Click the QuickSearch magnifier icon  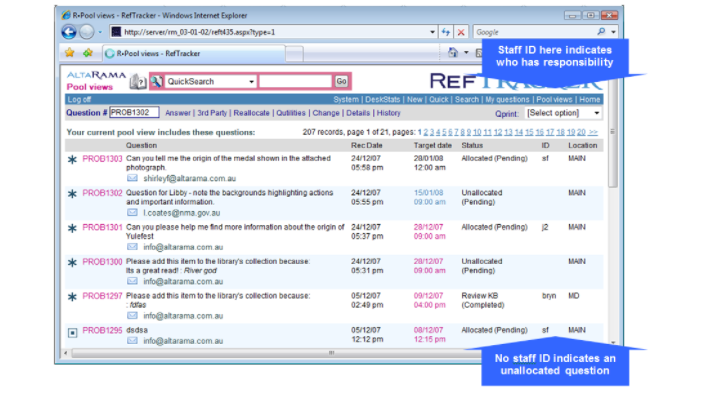[157, 81]
